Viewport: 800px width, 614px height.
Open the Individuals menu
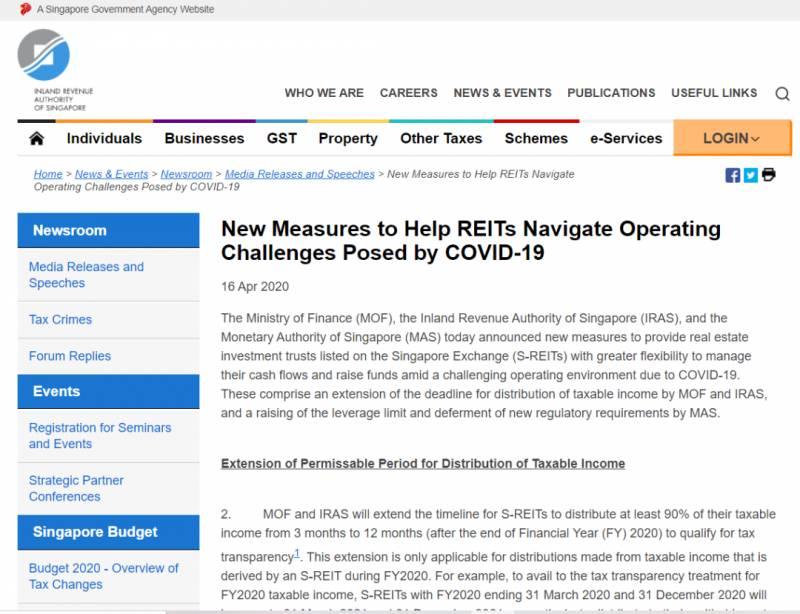(104, 138)
